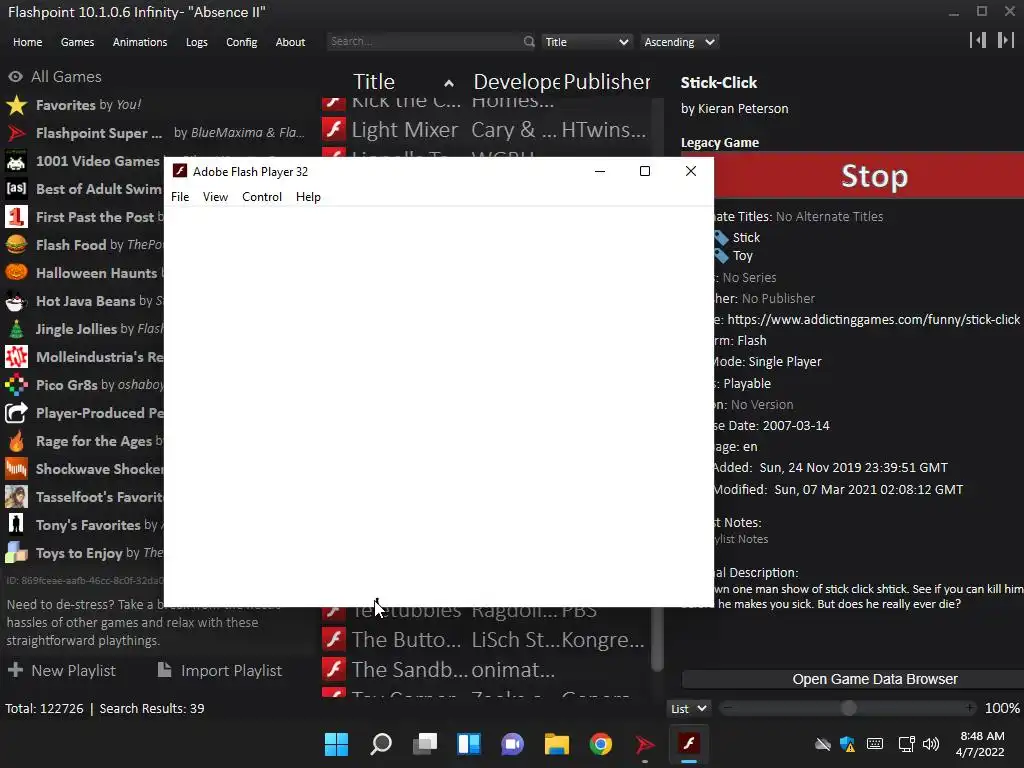Open volume control in system tray
This screenshot has height=768, width=1024.
[931, 744]
